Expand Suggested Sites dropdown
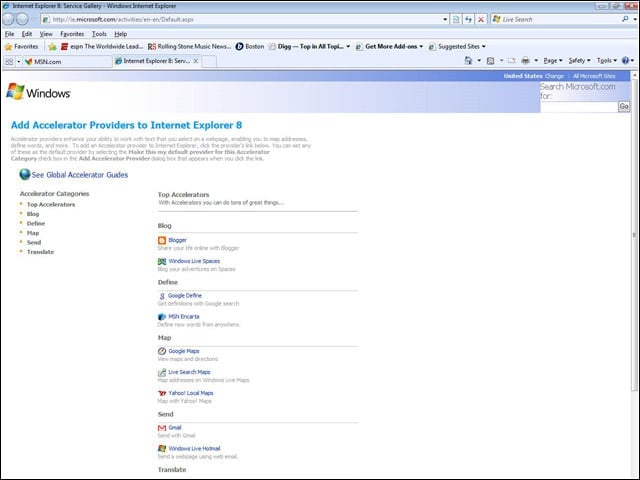Image resolution: width=640 pixels, height=480 pixels. point(484,47)
